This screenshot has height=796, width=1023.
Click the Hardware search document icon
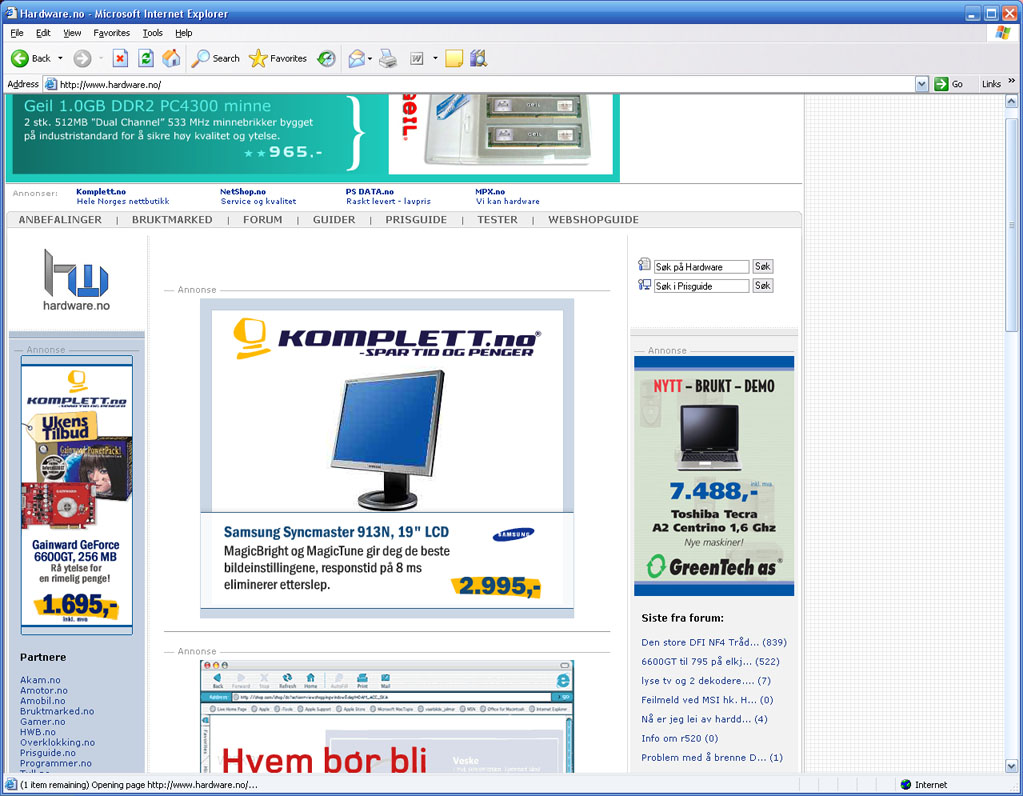644,264
